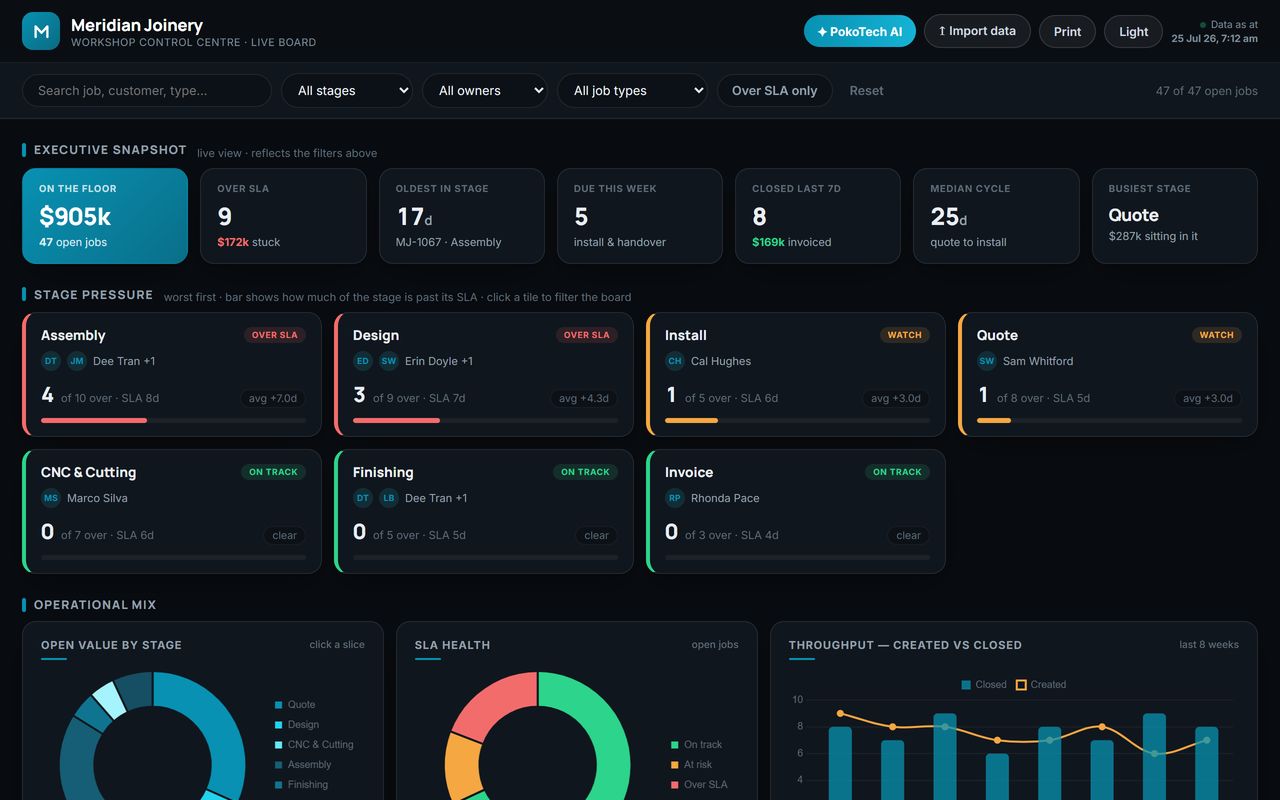Click Over SLA legend swatch in SLA Health
The height and width of the screenshot is (800, 1280).
click(674, 785)
